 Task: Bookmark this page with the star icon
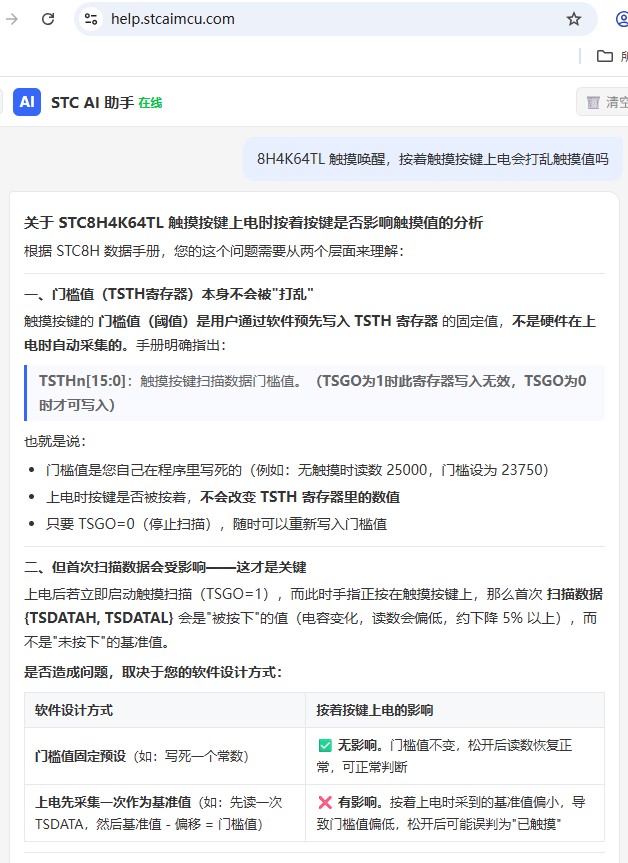point(574,19)
